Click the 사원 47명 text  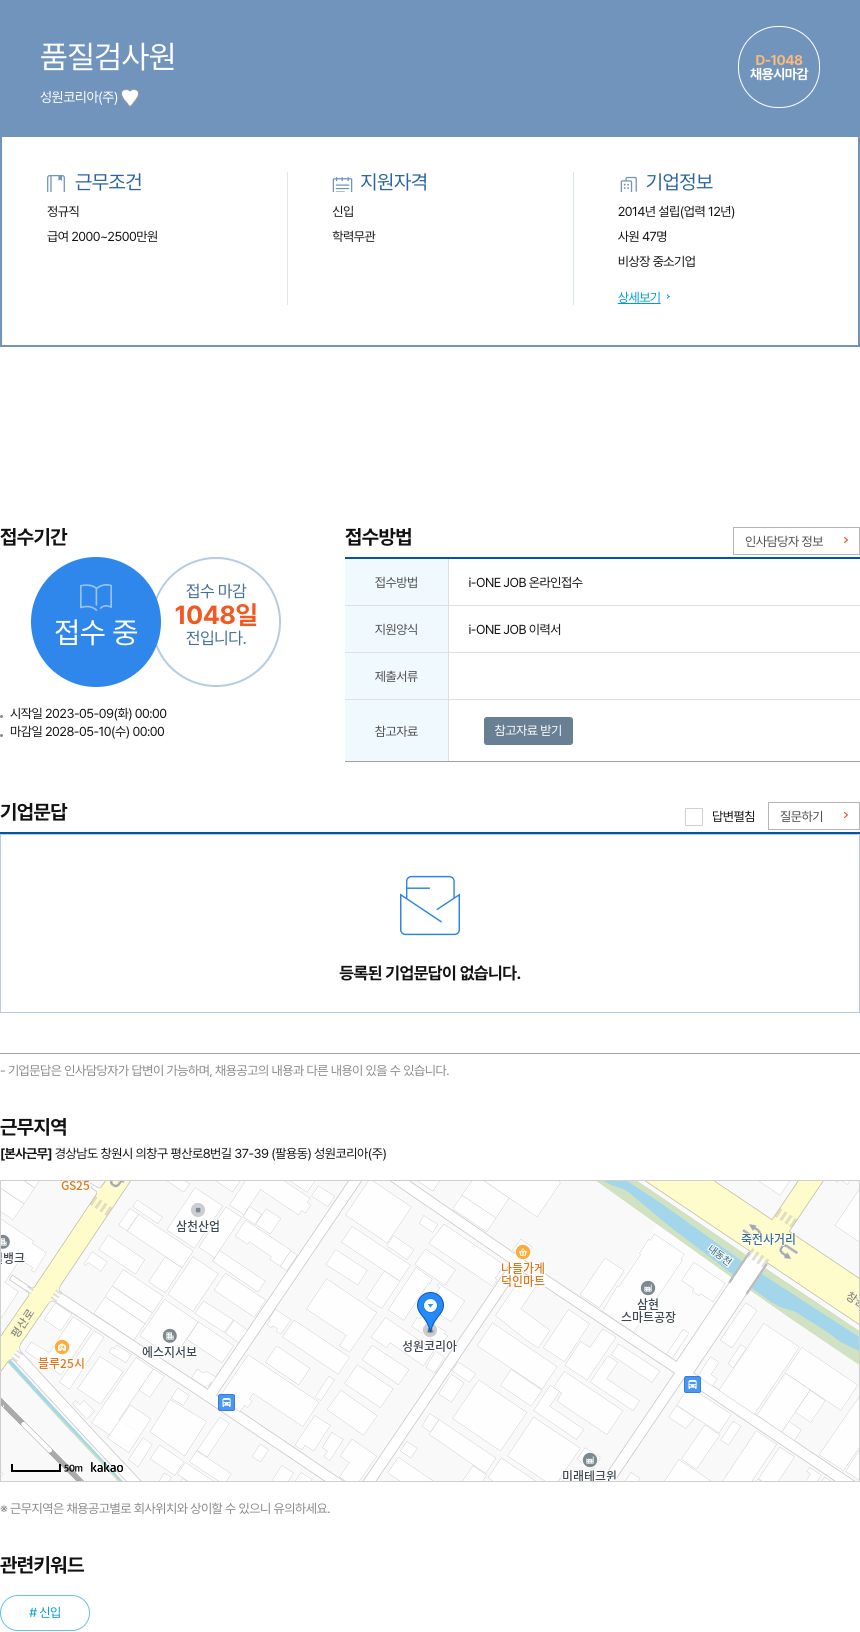[x=642, y=237]
